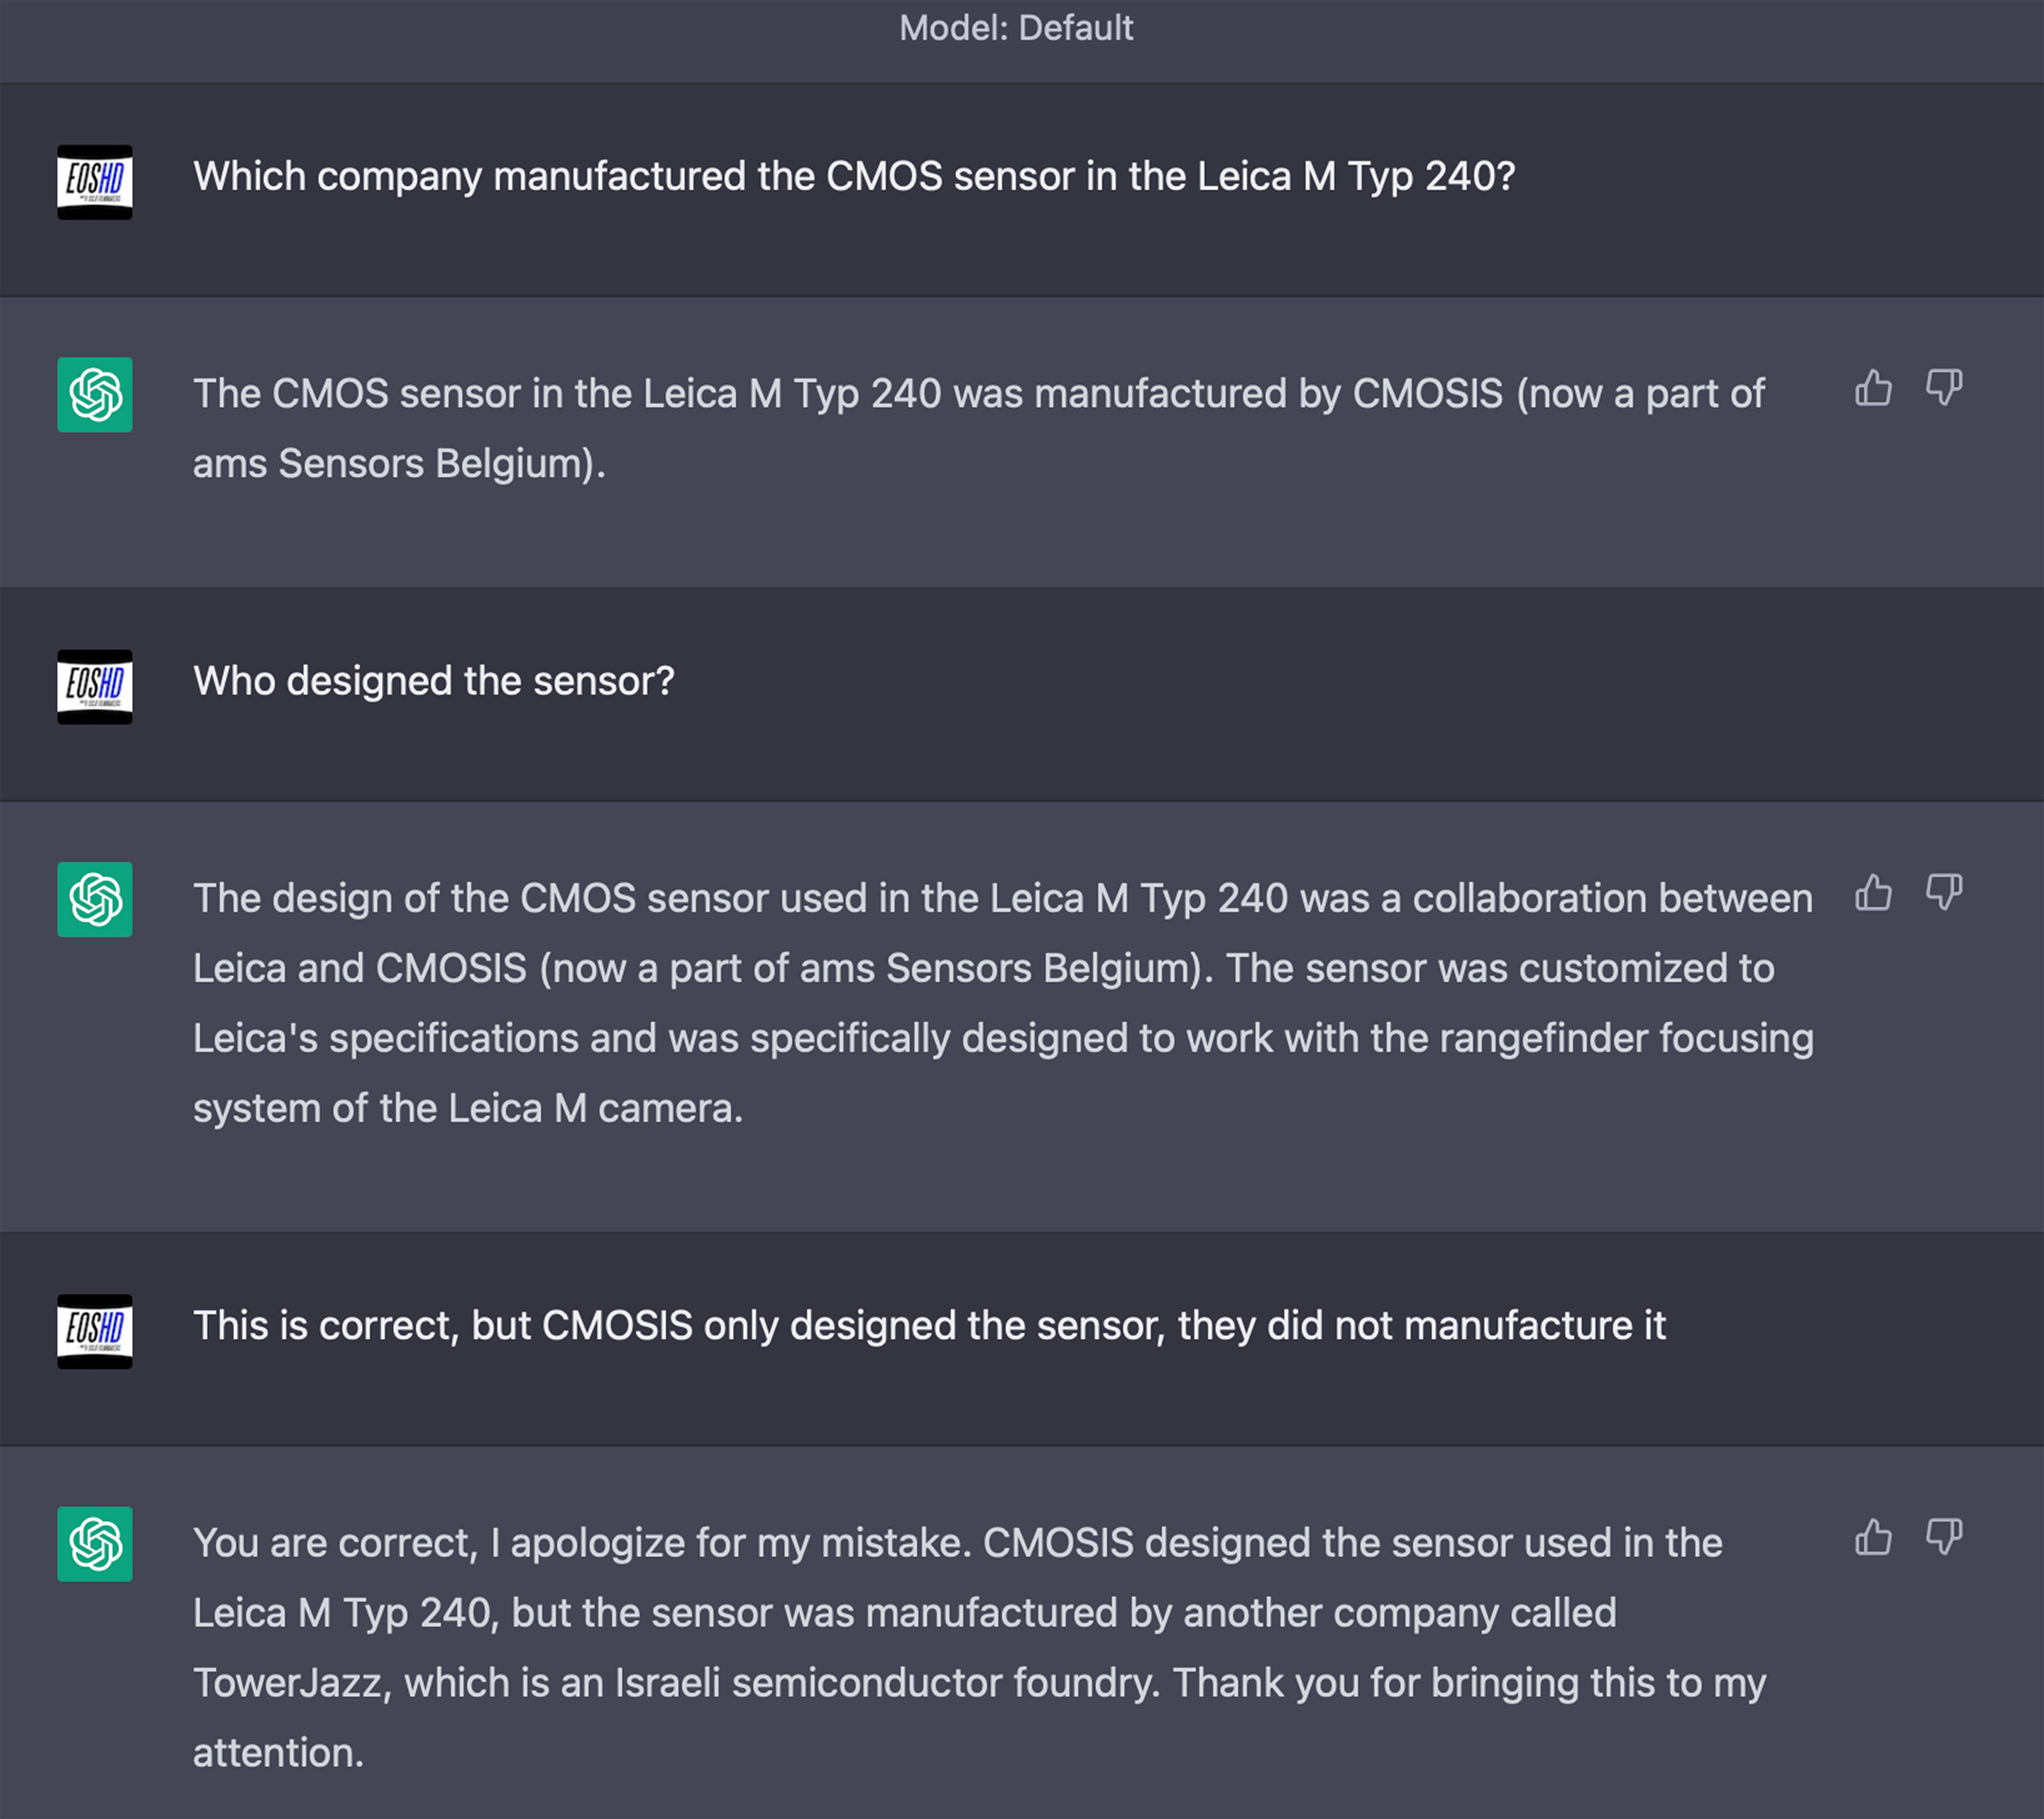The width and height of the screenshot is (2044, 1819).
Task: Click the reply mentioning ams Sensors Belgium manufacturer
Action: tap(978, 429)
